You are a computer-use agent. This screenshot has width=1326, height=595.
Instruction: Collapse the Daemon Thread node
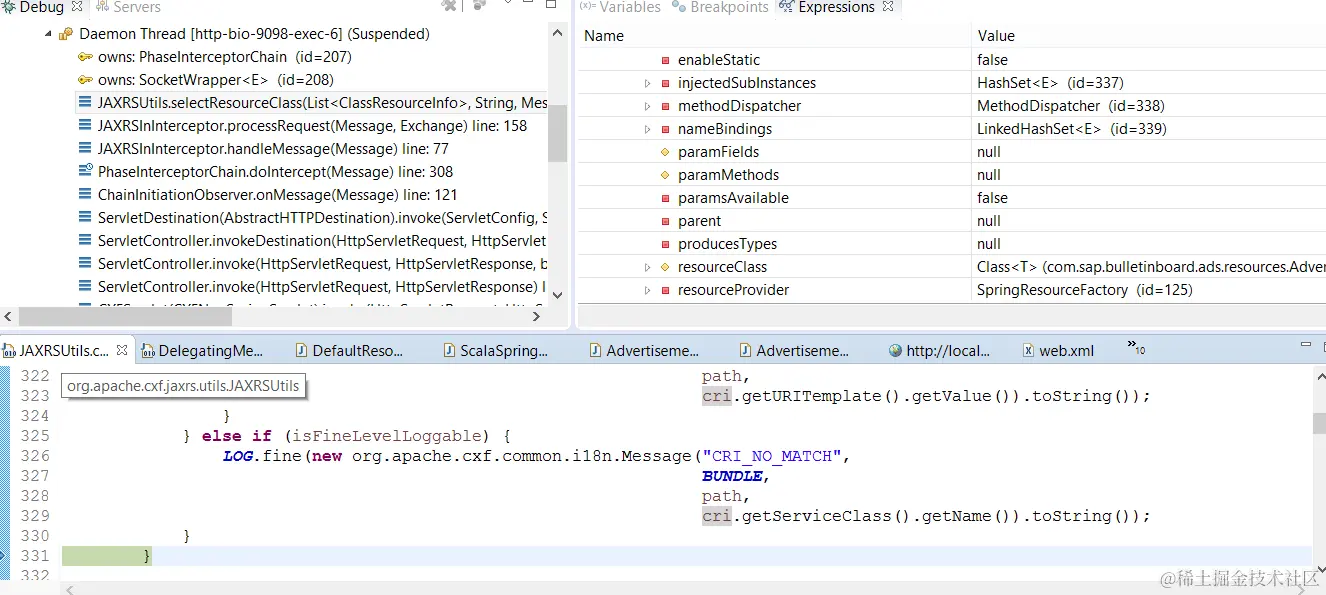(x=48, y=34)
